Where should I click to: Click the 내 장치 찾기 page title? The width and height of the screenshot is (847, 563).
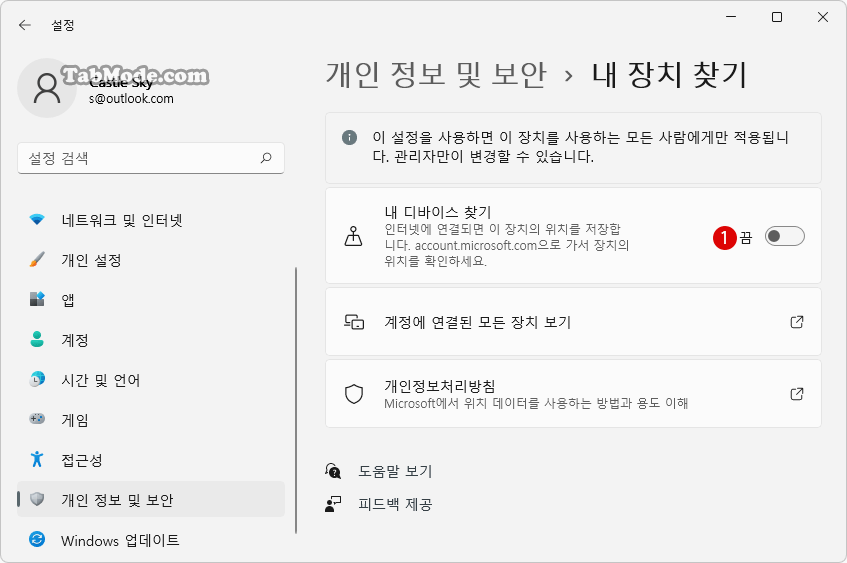[x=669, y=75]
